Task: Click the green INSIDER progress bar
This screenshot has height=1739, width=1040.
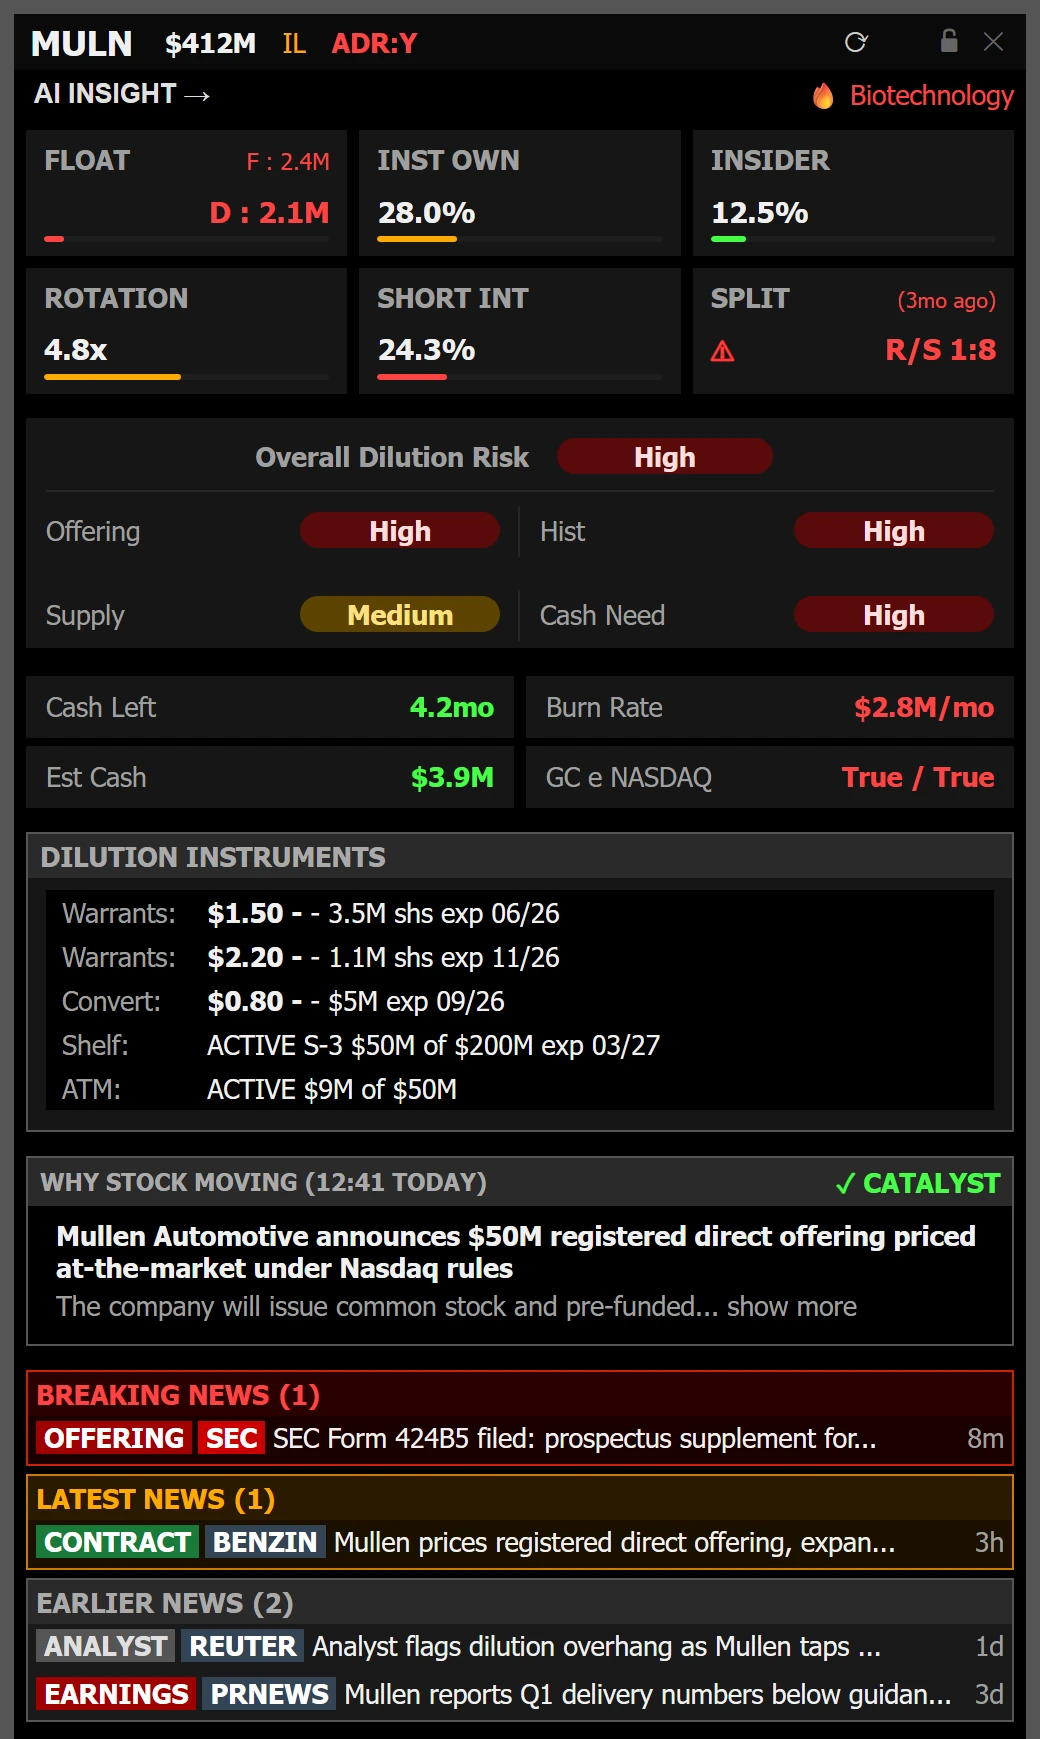Action: pyautogui.click(x=728, y=239)
